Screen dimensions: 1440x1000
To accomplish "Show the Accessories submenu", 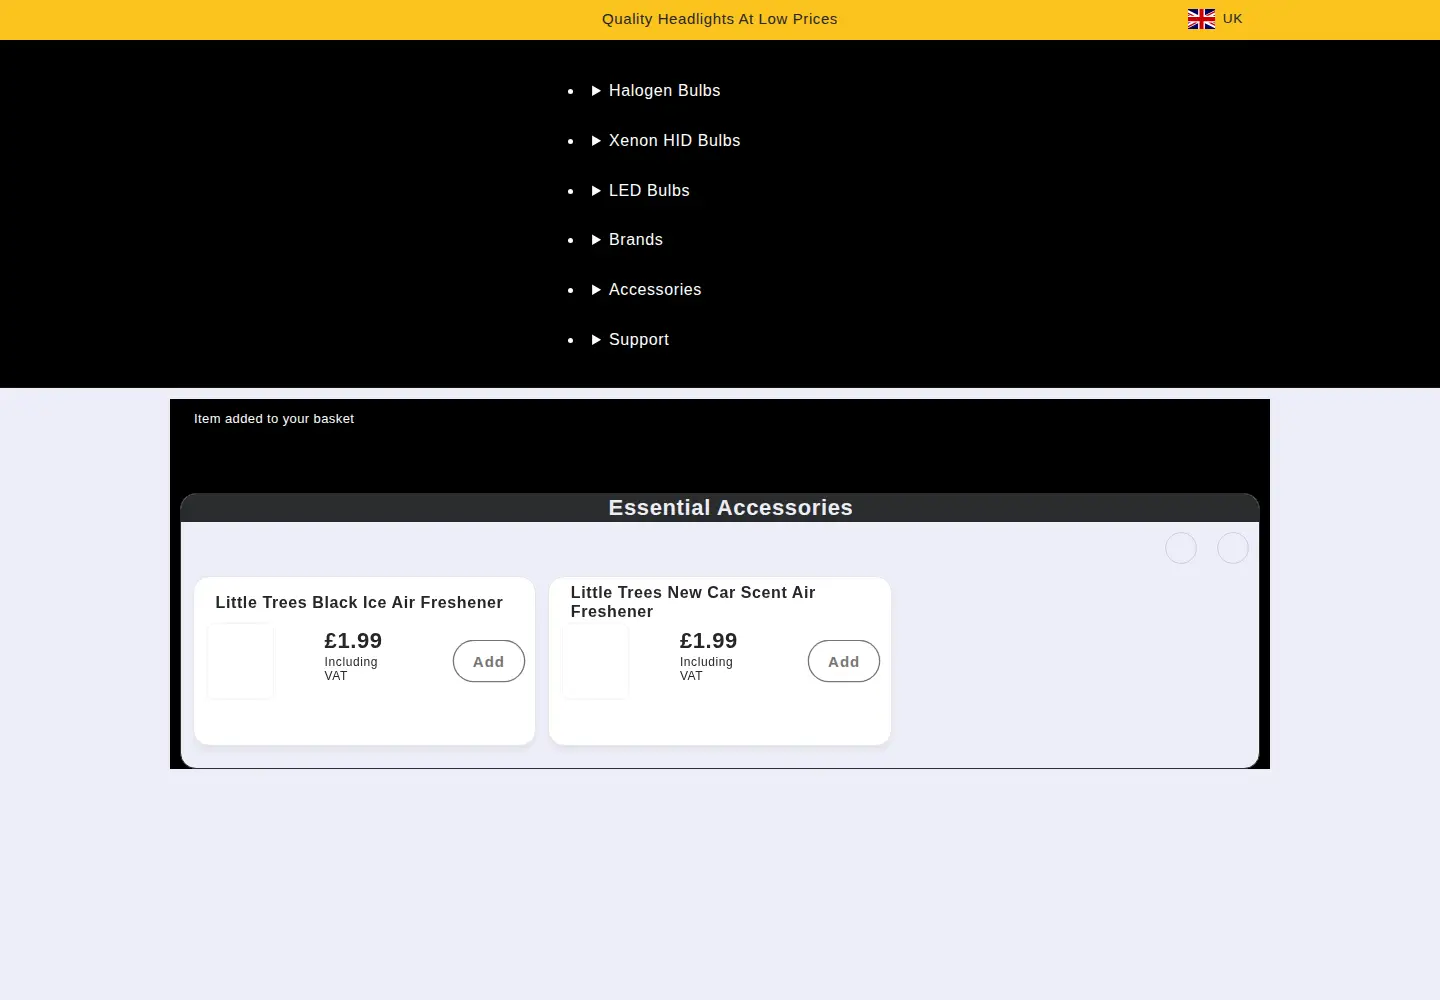I will tap(646, 290).
